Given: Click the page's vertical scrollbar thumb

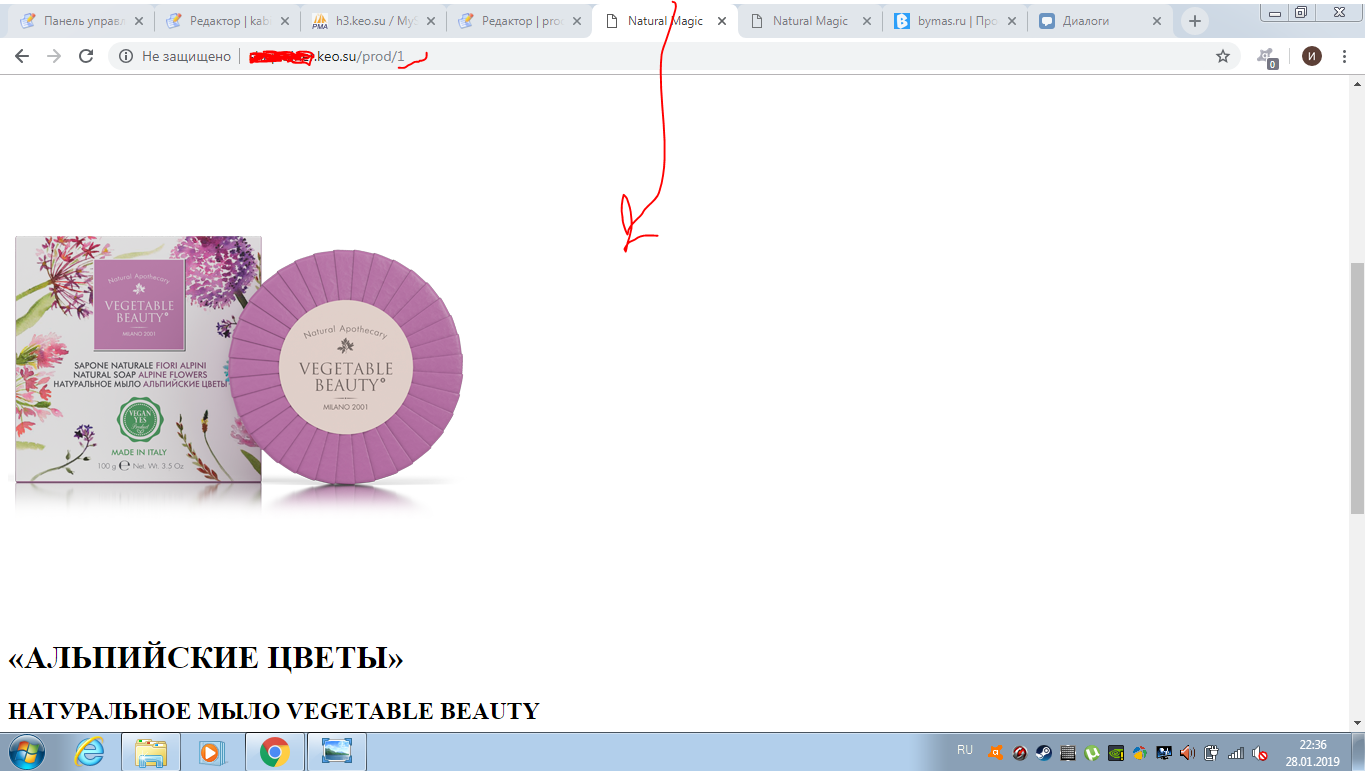Looking at the screenshot, I should (x=1357, y=388).
